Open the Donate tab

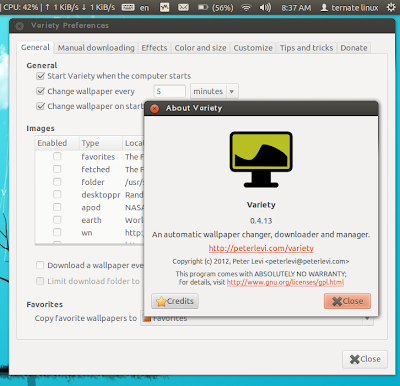(x=354, y=48)
